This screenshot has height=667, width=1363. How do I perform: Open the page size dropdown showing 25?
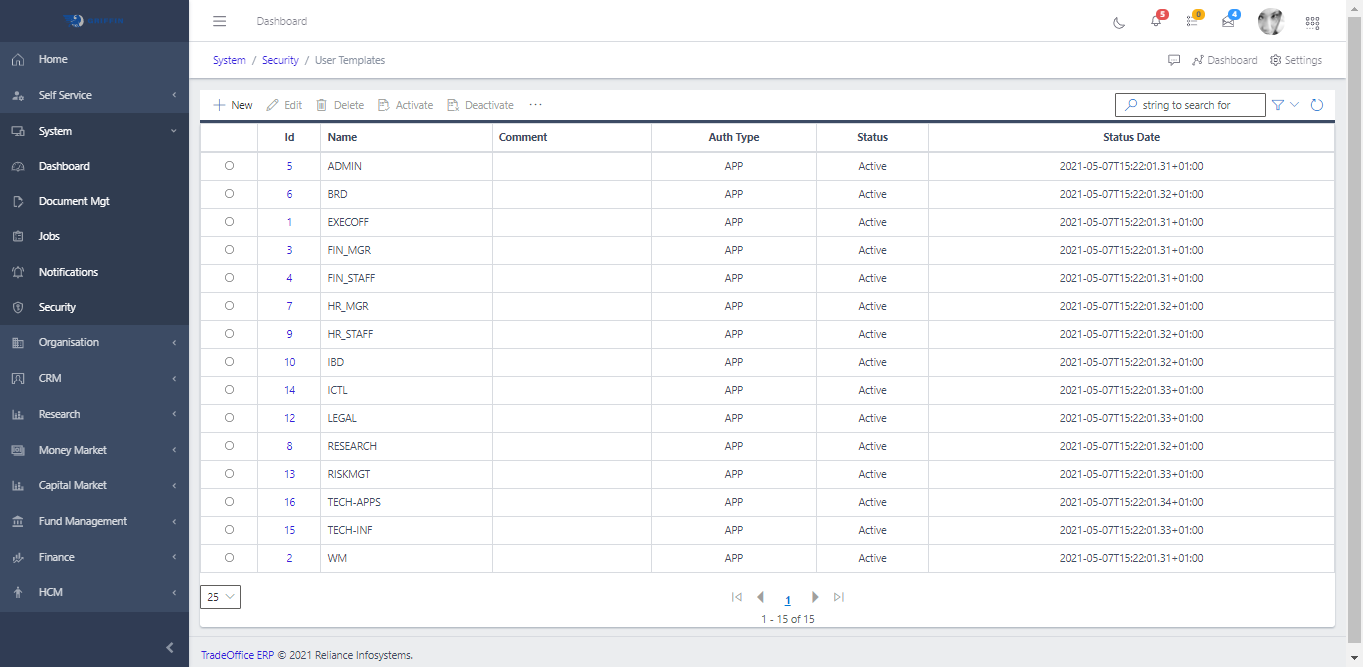pyautogui.click(x=220, y=596)
